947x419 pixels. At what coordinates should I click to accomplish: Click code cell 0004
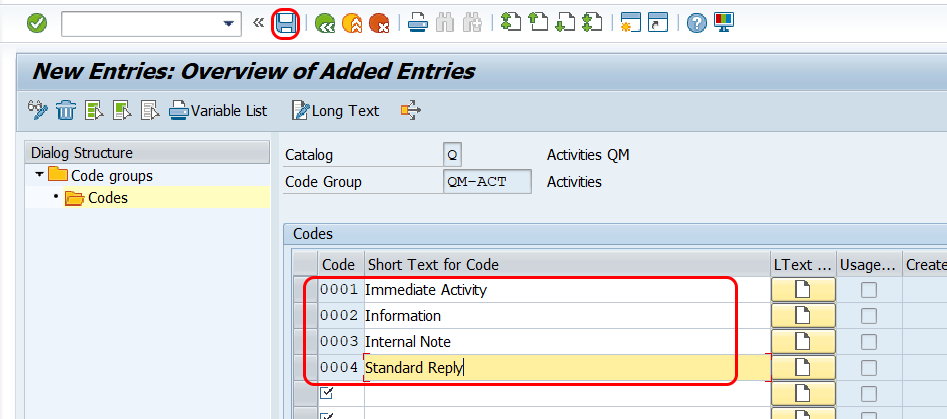pos(341,368)
